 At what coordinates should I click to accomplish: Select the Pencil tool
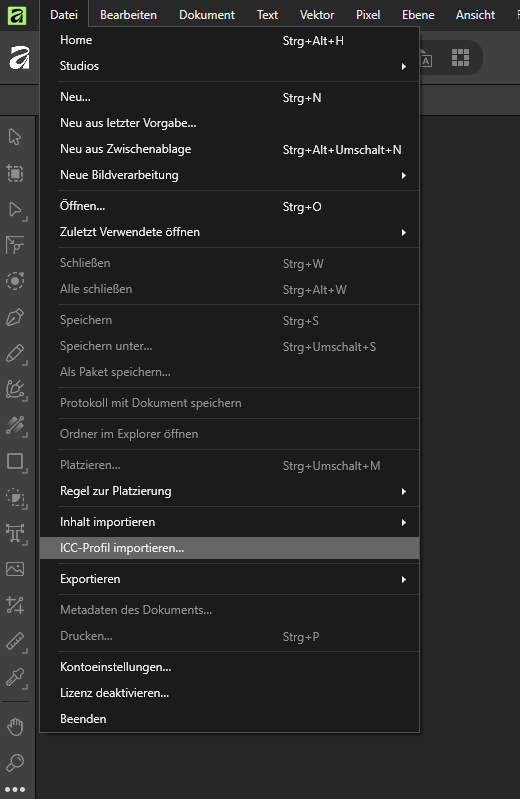(16, 354)
